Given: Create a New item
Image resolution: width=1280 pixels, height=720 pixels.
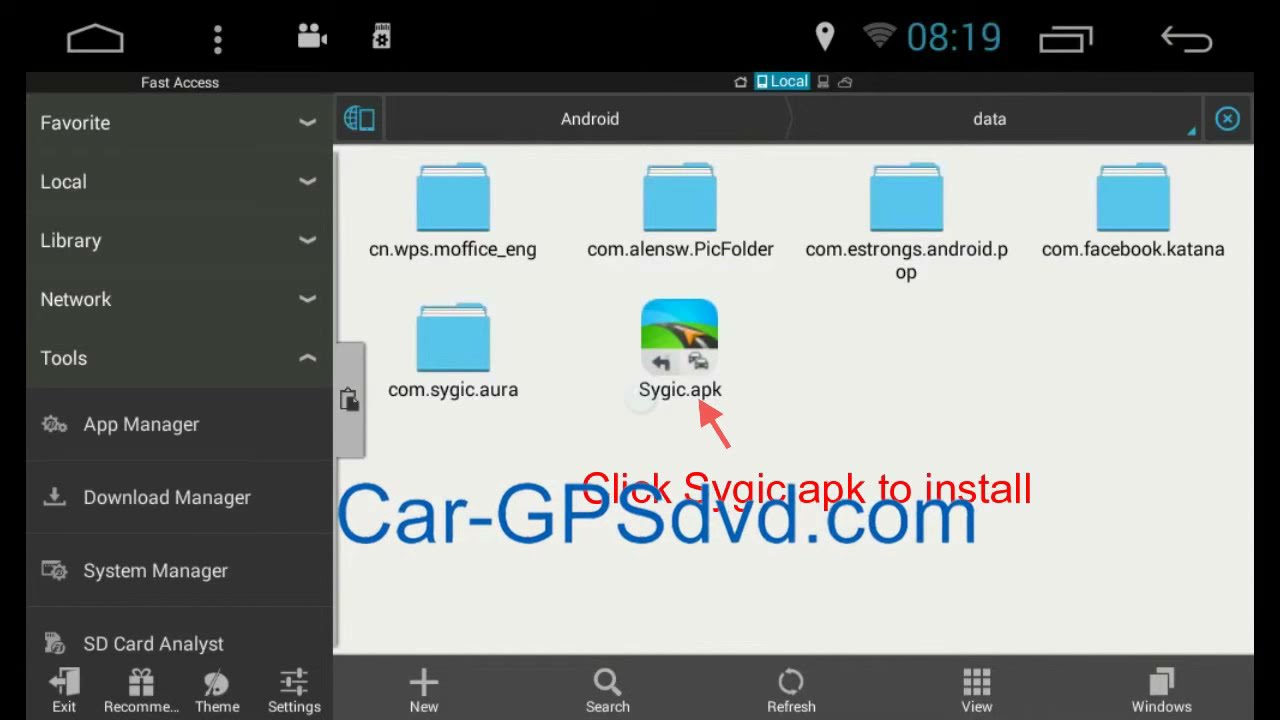Looking at the screenshot, I should pyautogui.click(x=424, y=691).
